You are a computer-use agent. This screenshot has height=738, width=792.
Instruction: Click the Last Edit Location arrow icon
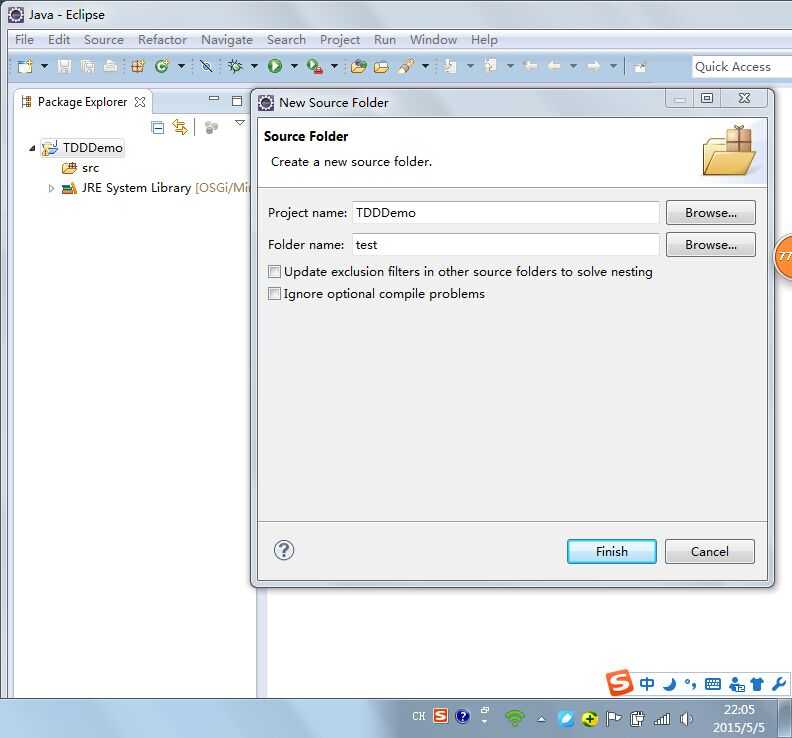[530, 66]
